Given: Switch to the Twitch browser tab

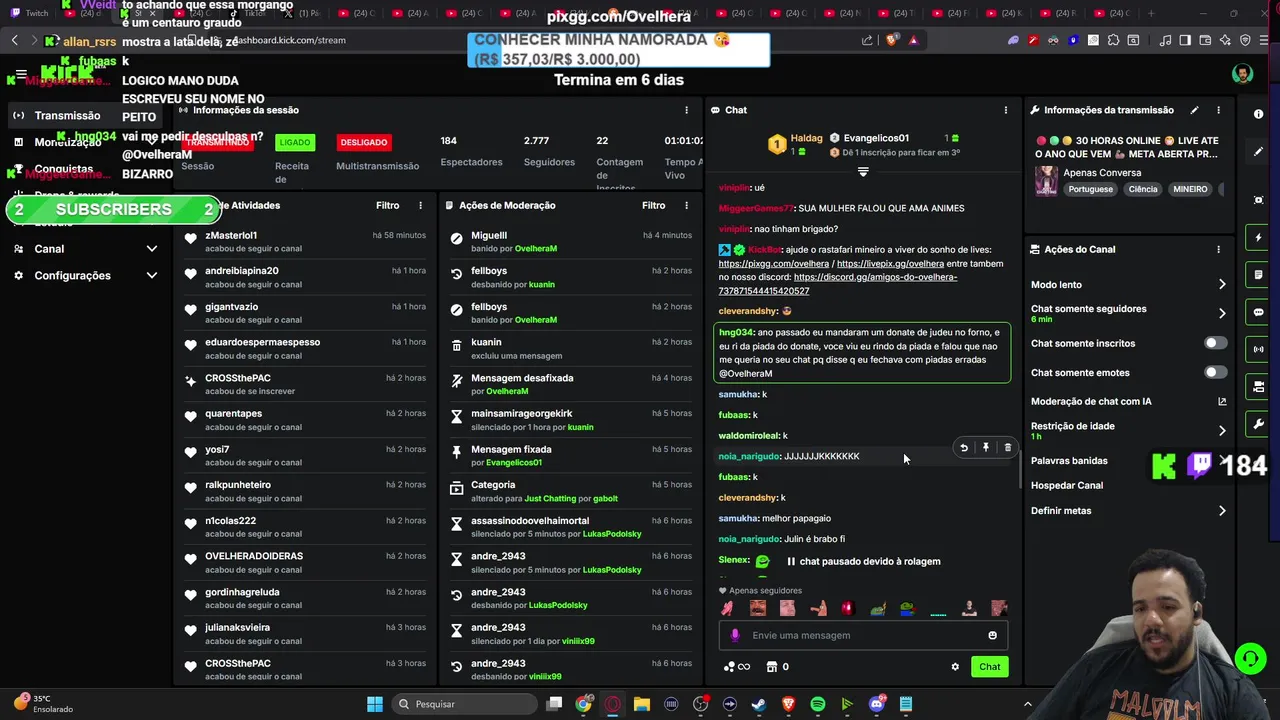Looking at the screenshot, I should [x=30, y=13].
